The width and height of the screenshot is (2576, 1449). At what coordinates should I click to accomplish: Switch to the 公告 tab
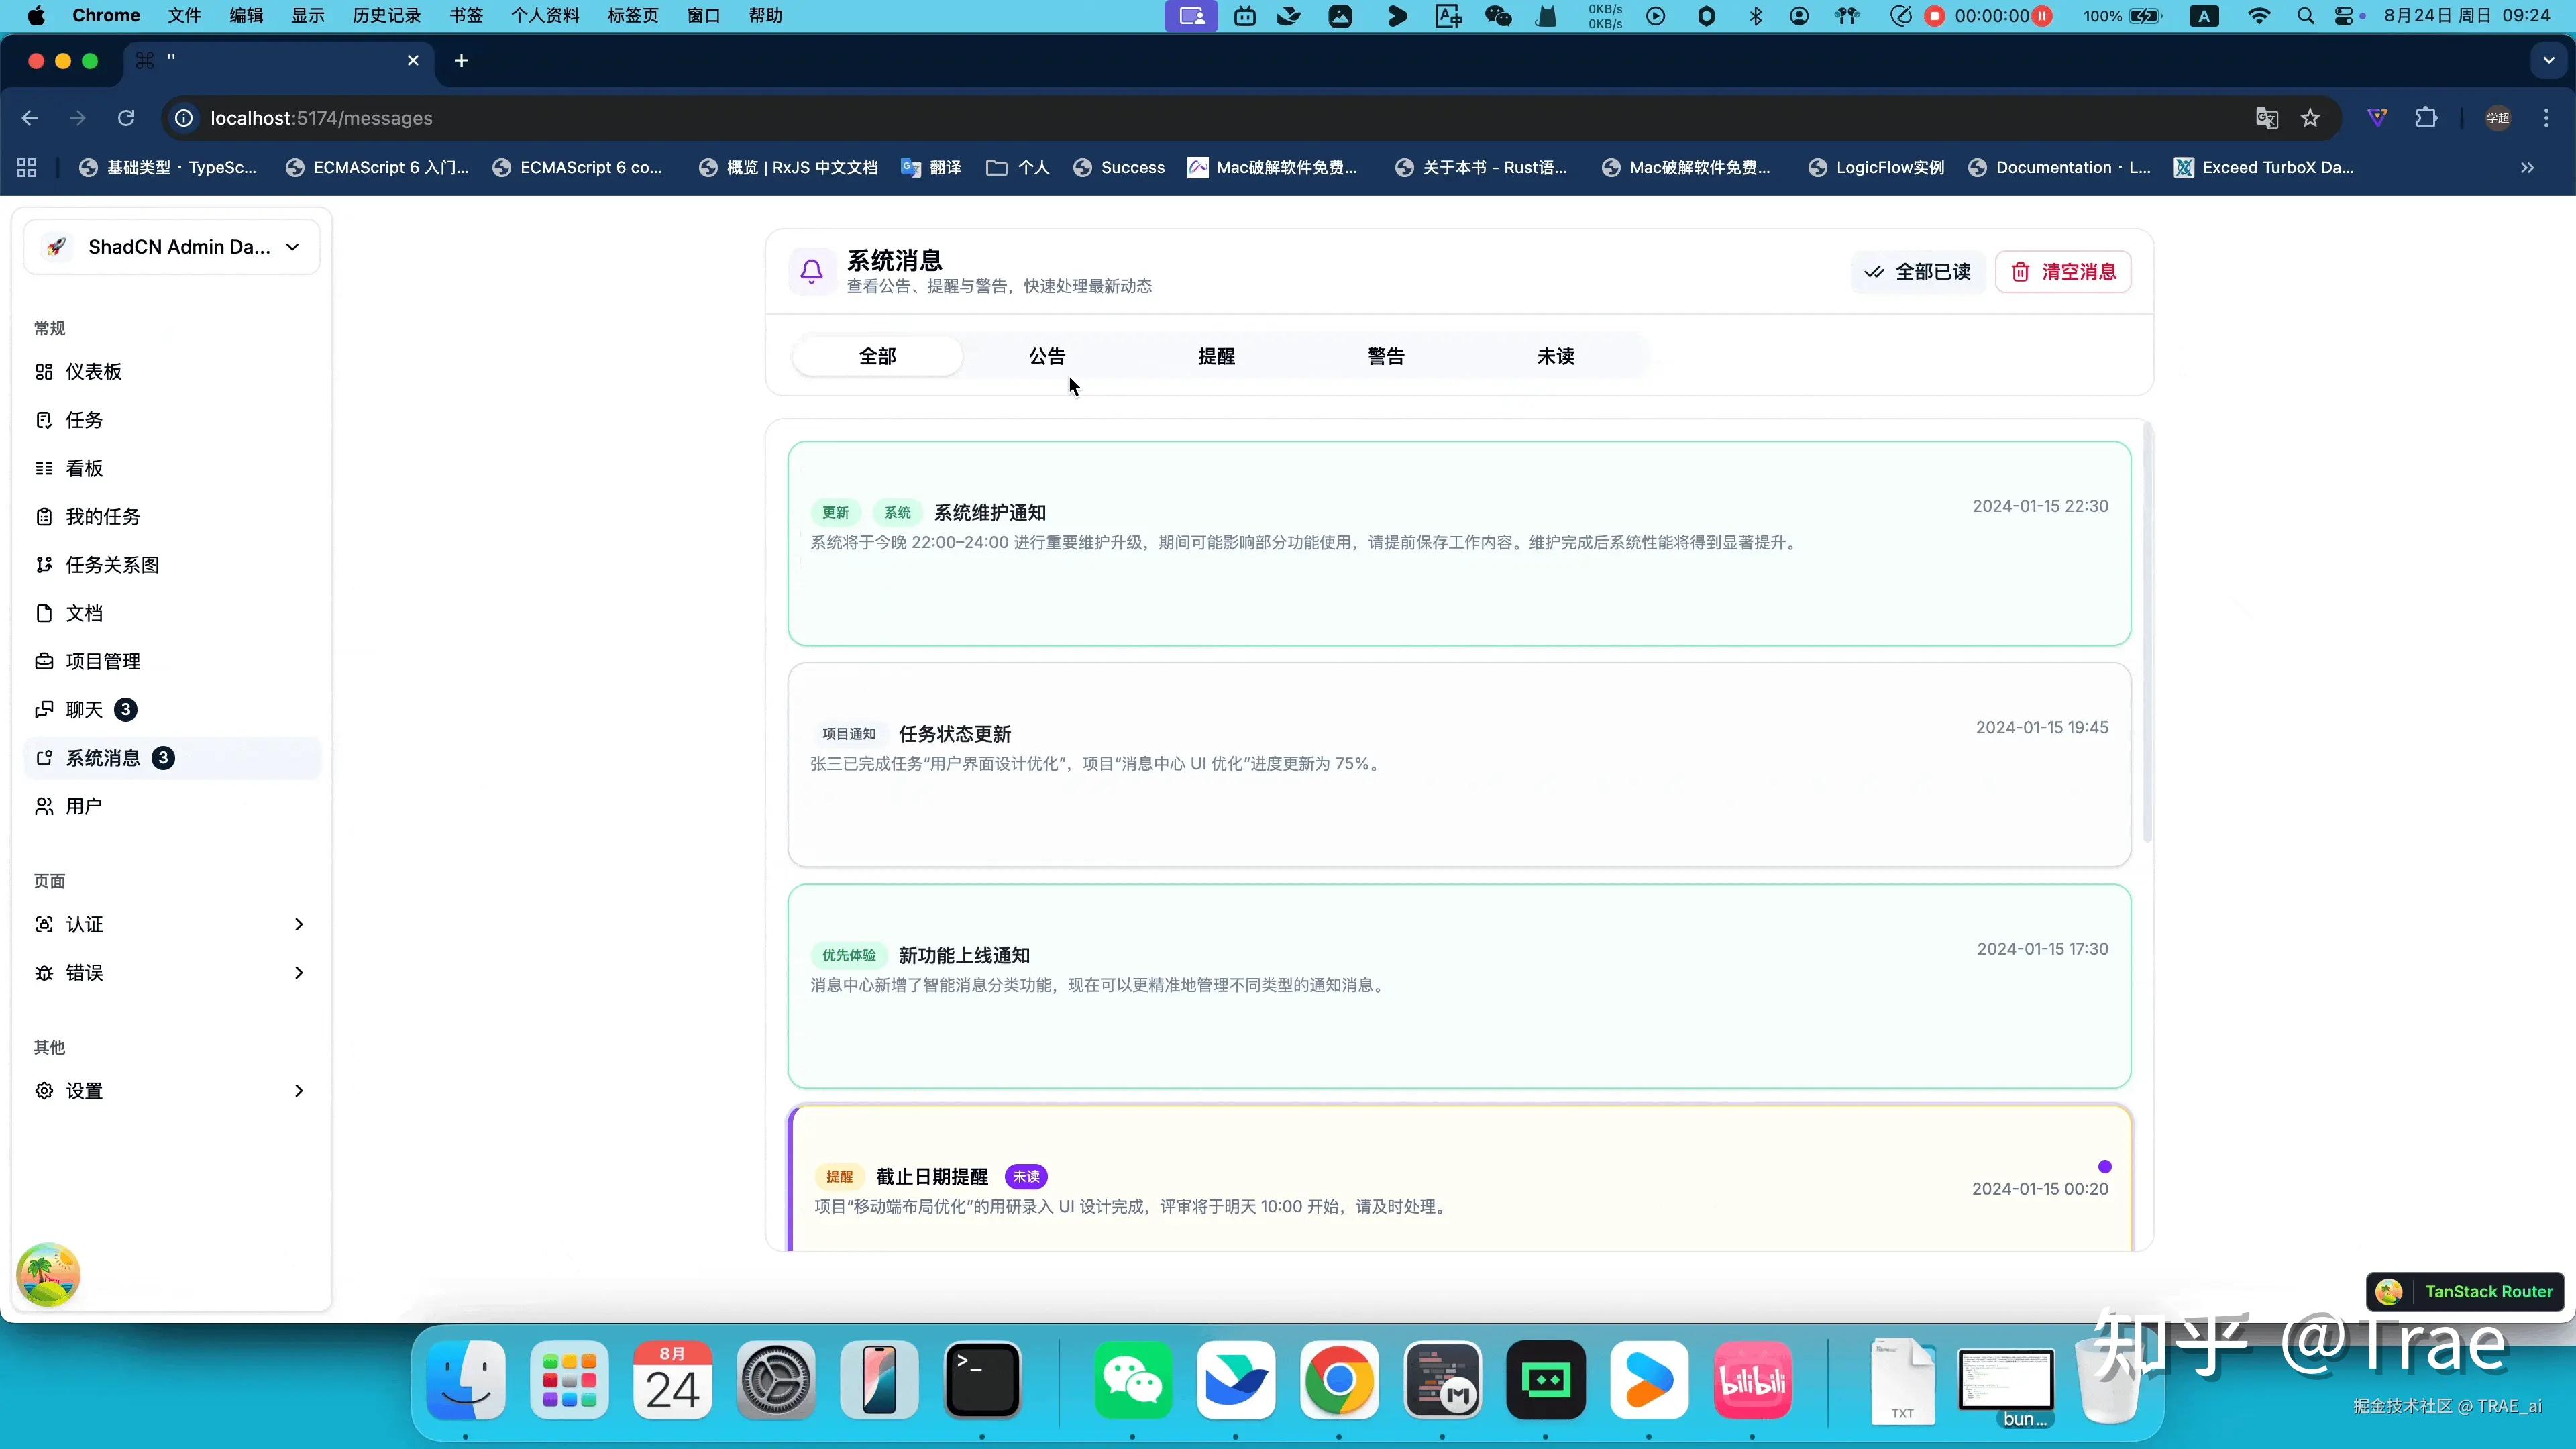[x=1047, y=356]
